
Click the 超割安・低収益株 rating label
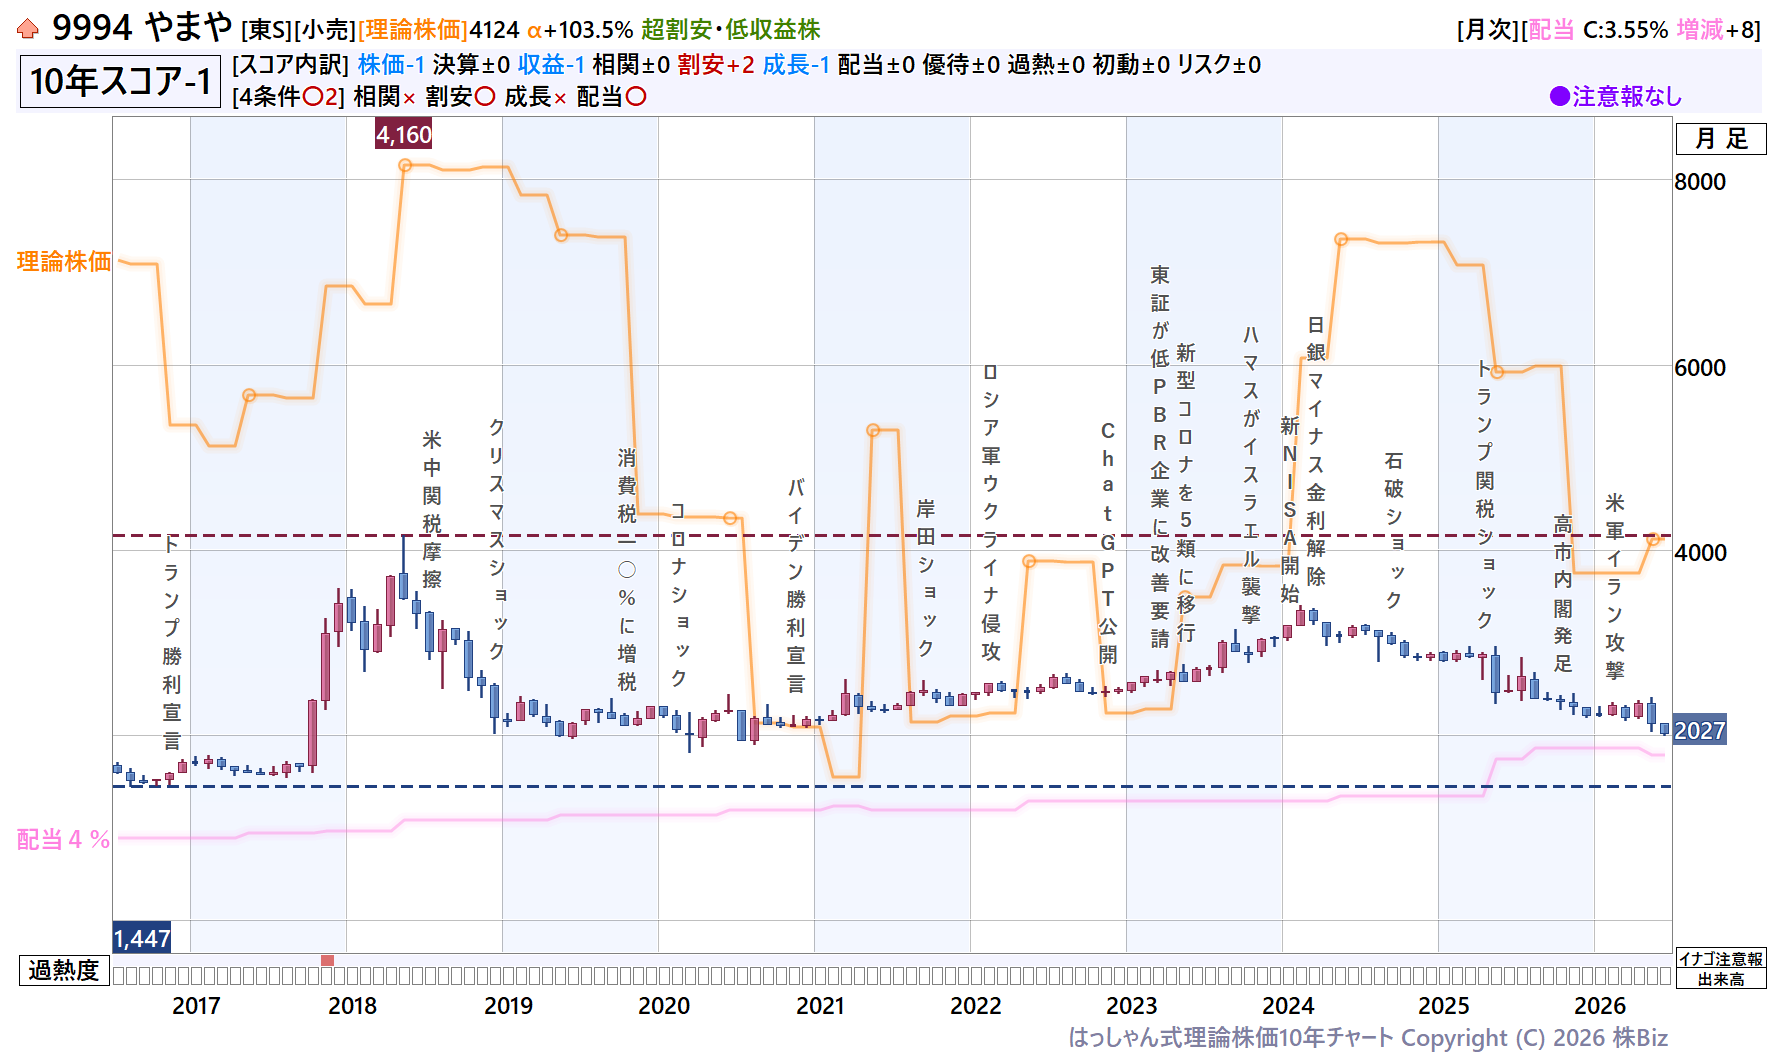pos(731,30)
